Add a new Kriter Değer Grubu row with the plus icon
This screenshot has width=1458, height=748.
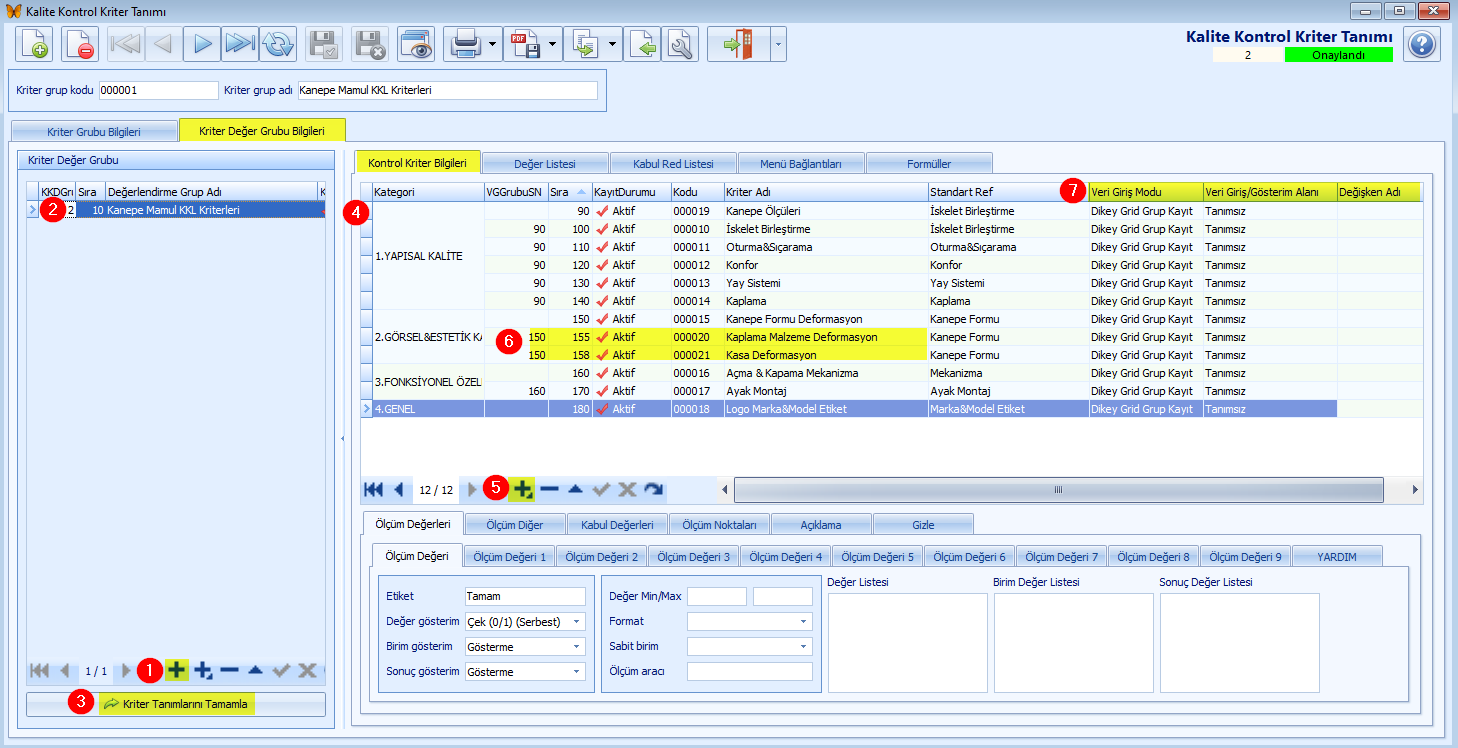click(177, 670)
